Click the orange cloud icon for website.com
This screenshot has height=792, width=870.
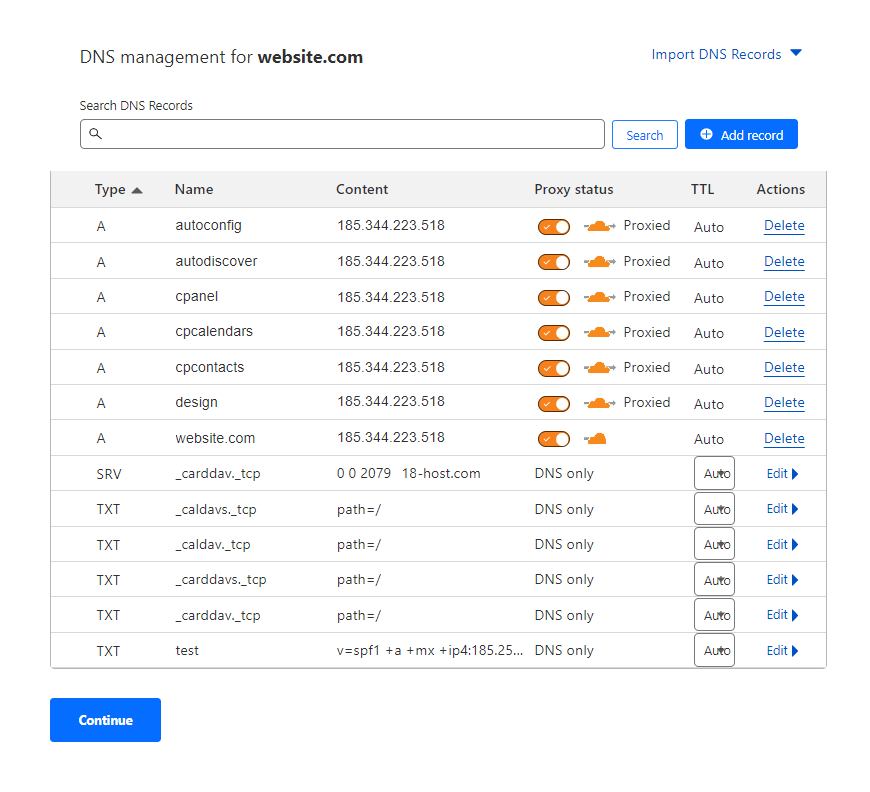tap(595, 439)
